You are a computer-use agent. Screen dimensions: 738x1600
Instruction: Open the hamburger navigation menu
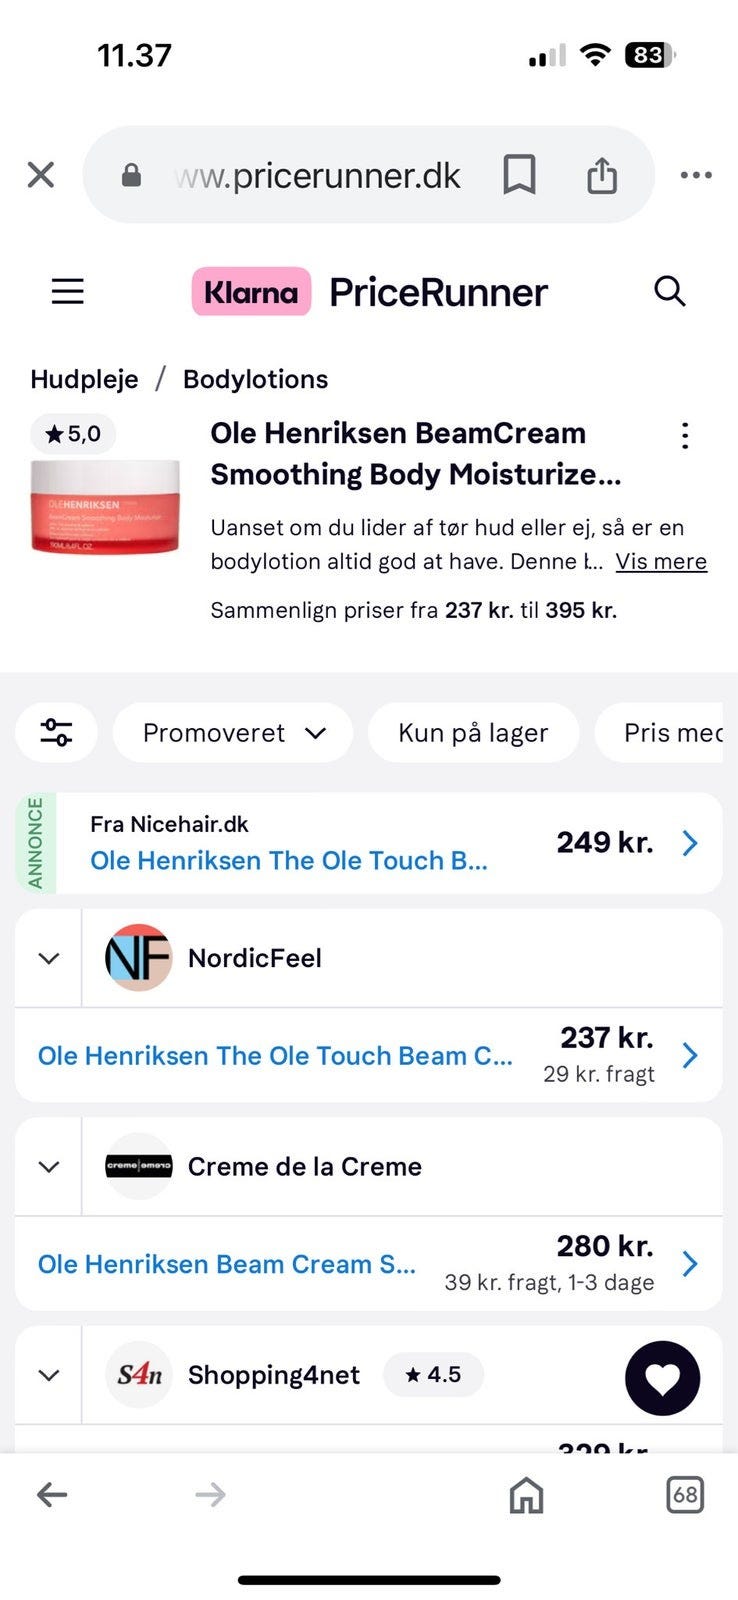[68, 291]
